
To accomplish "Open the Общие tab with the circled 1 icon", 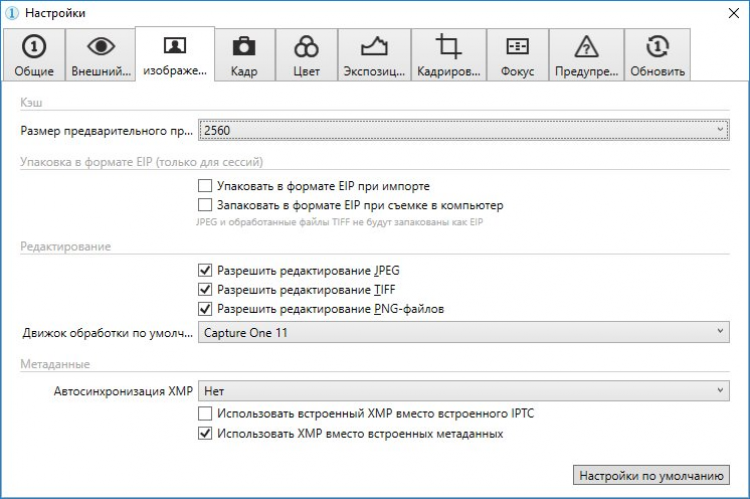I will pyautogui.click(x=34, y=46).
